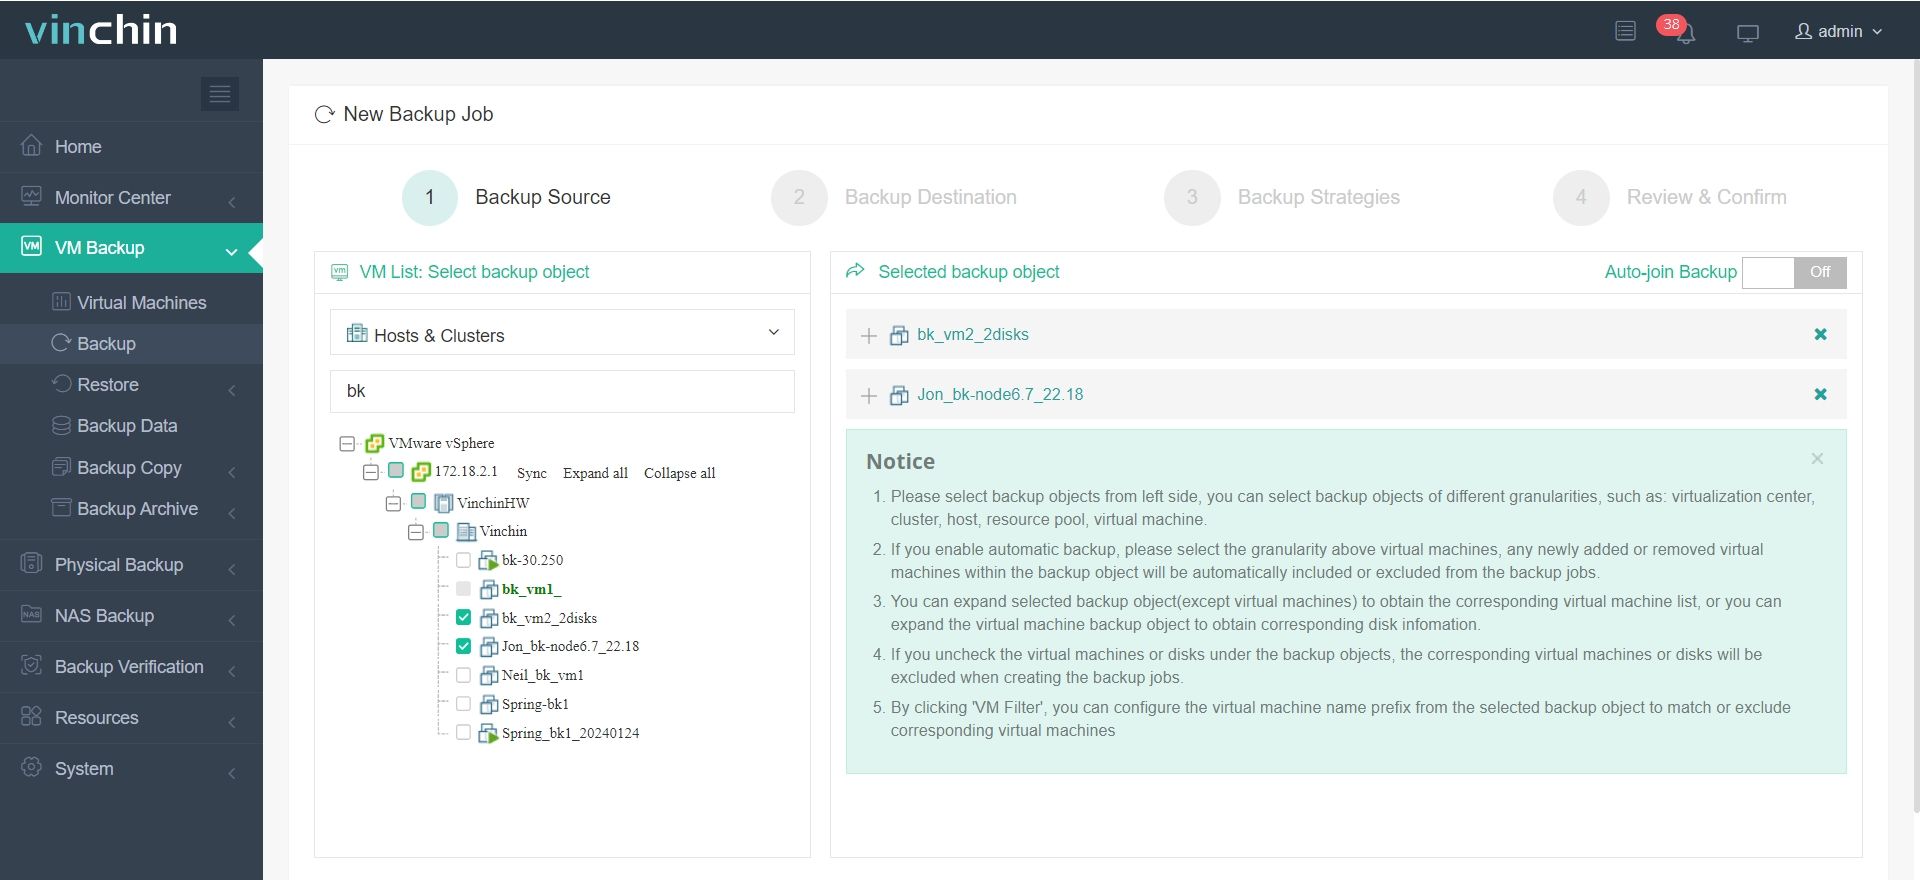Toggle the Vinchin host checkbox
Screen dimensions: 1920x880
pyautogui.click(x=441, y=530)
